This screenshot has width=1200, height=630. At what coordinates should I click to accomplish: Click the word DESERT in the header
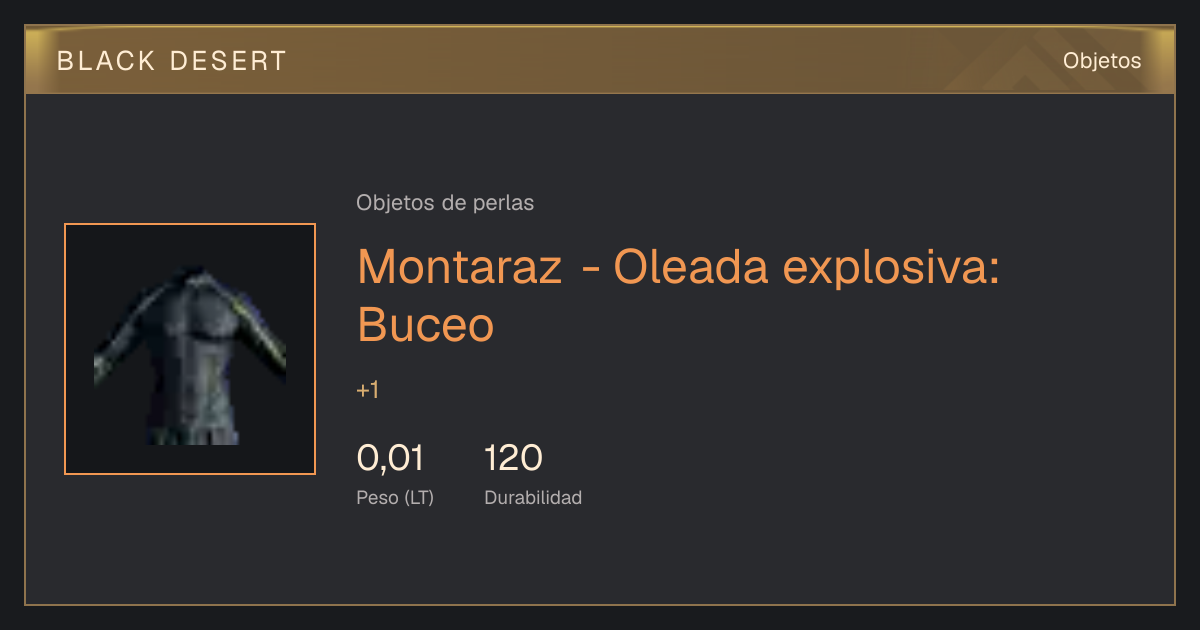pyautogui.click(x=228, y=61)
